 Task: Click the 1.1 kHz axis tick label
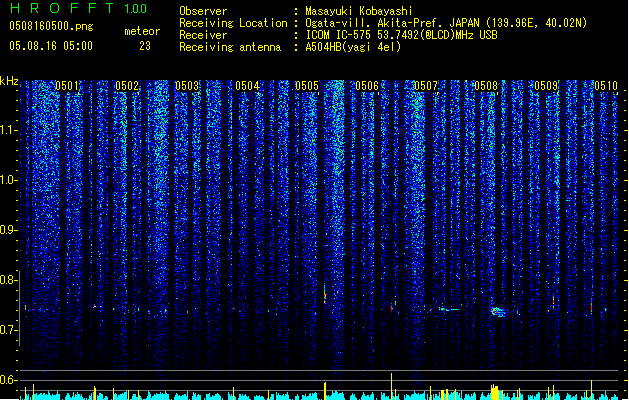(x=8, y=130)
